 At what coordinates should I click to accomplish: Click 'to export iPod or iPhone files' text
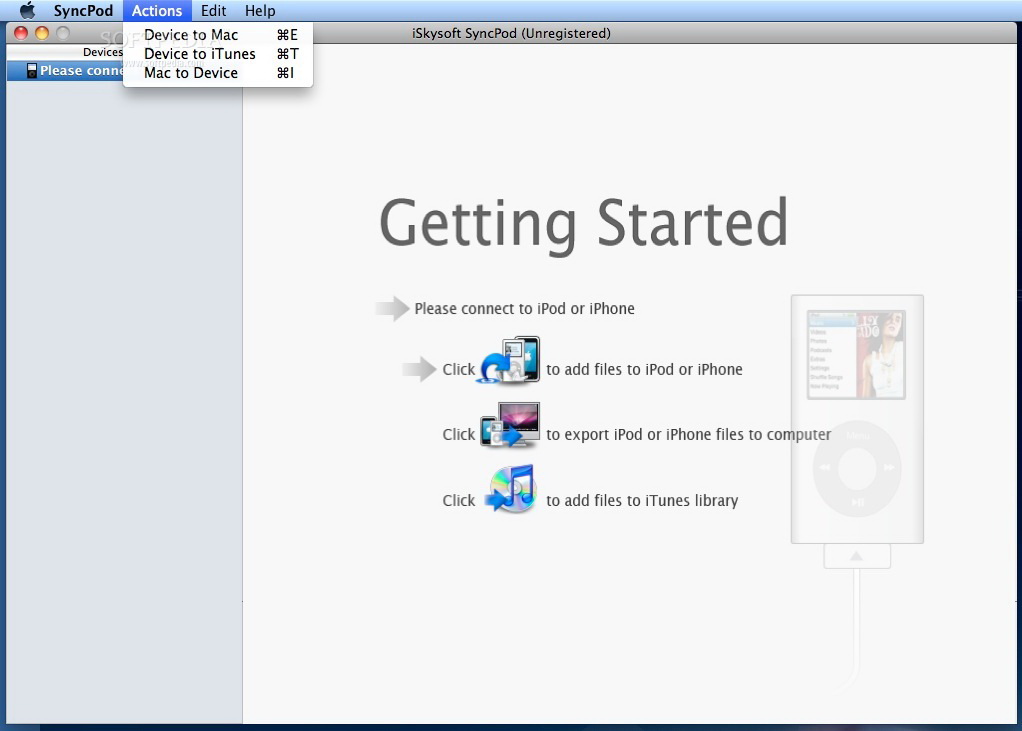point(688,434)
